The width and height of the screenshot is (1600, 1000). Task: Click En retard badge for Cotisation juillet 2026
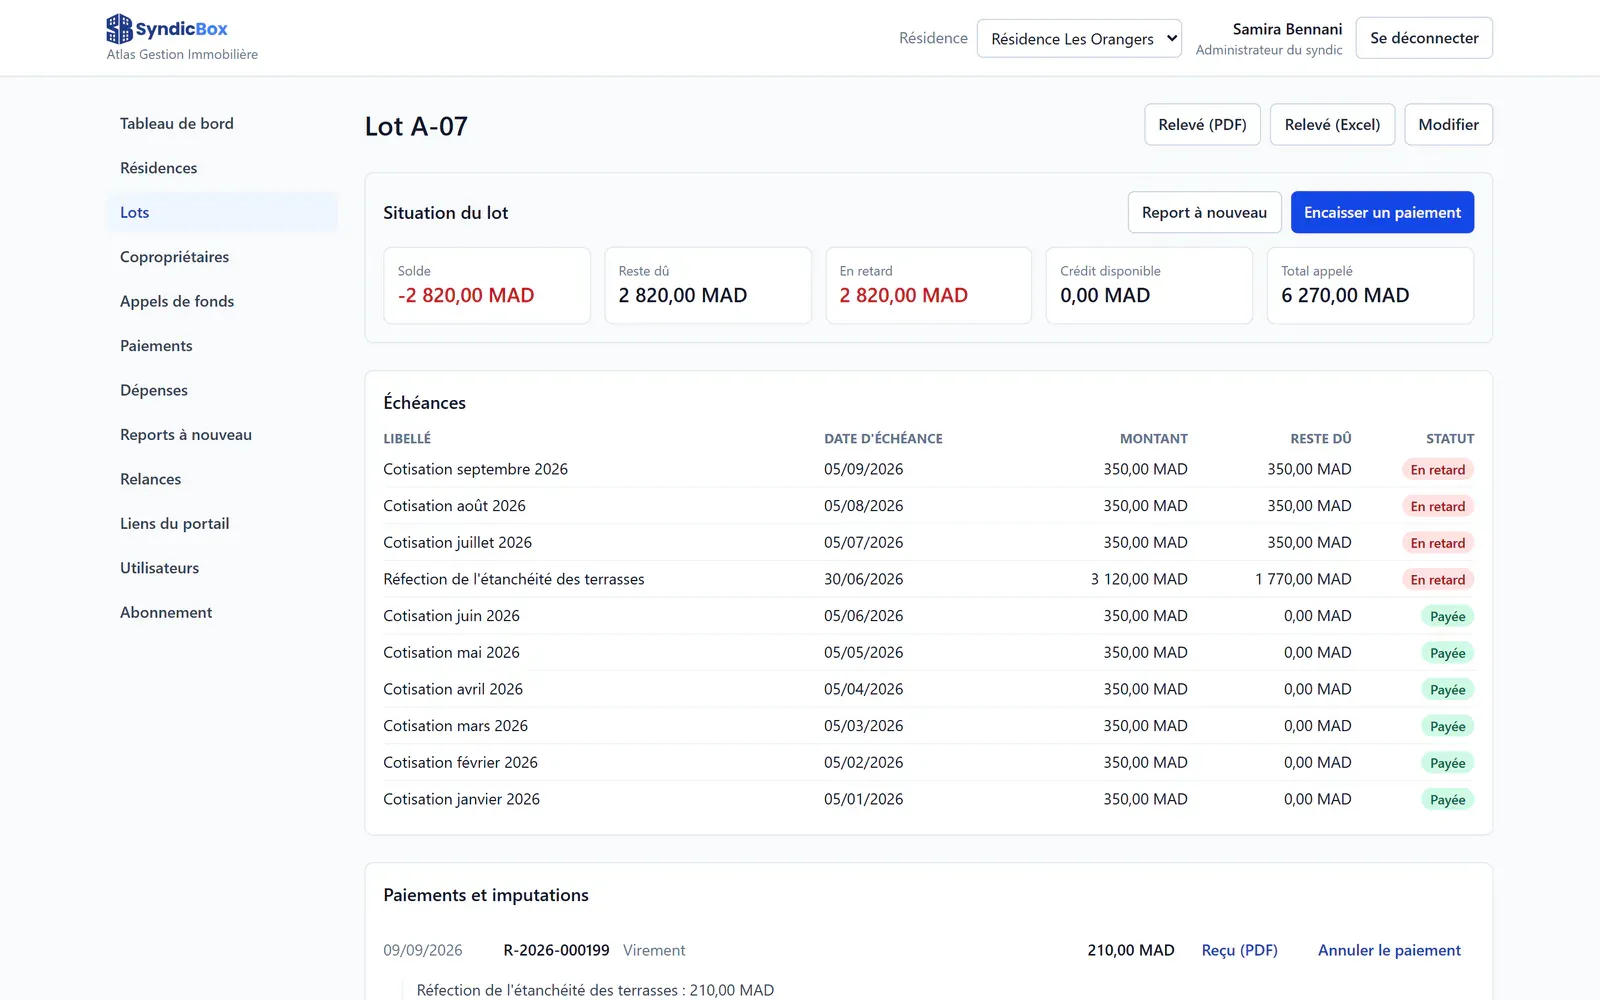click(x=1437, y=543)
